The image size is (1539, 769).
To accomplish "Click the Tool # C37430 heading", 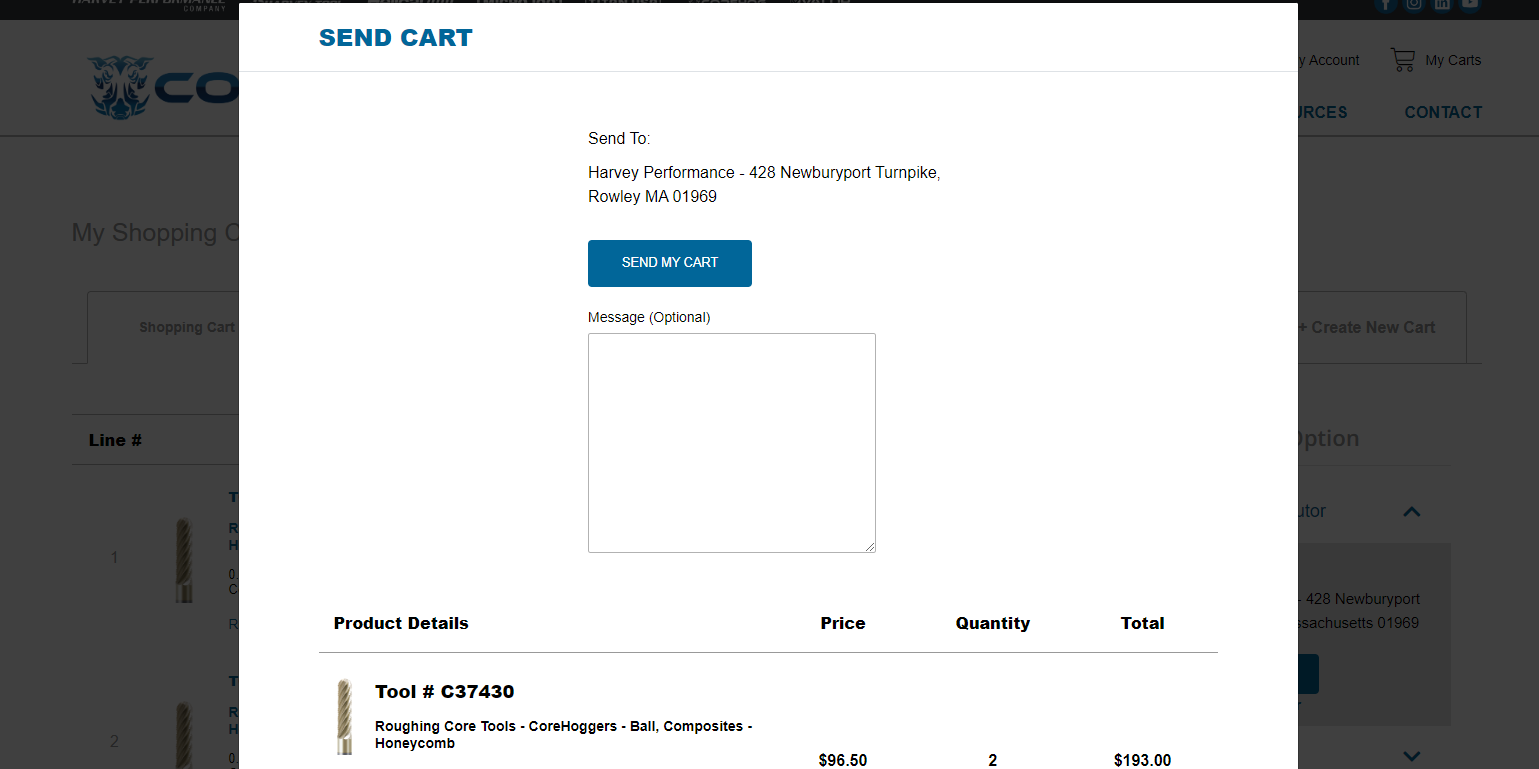I will [x=444, y=692].
